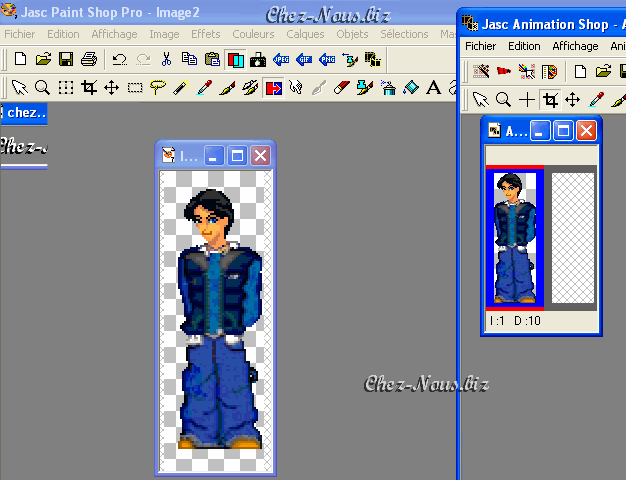626x480 pixels.
Task: Select the Arrow tool in Animation Shop
Action: coord(481,99)
